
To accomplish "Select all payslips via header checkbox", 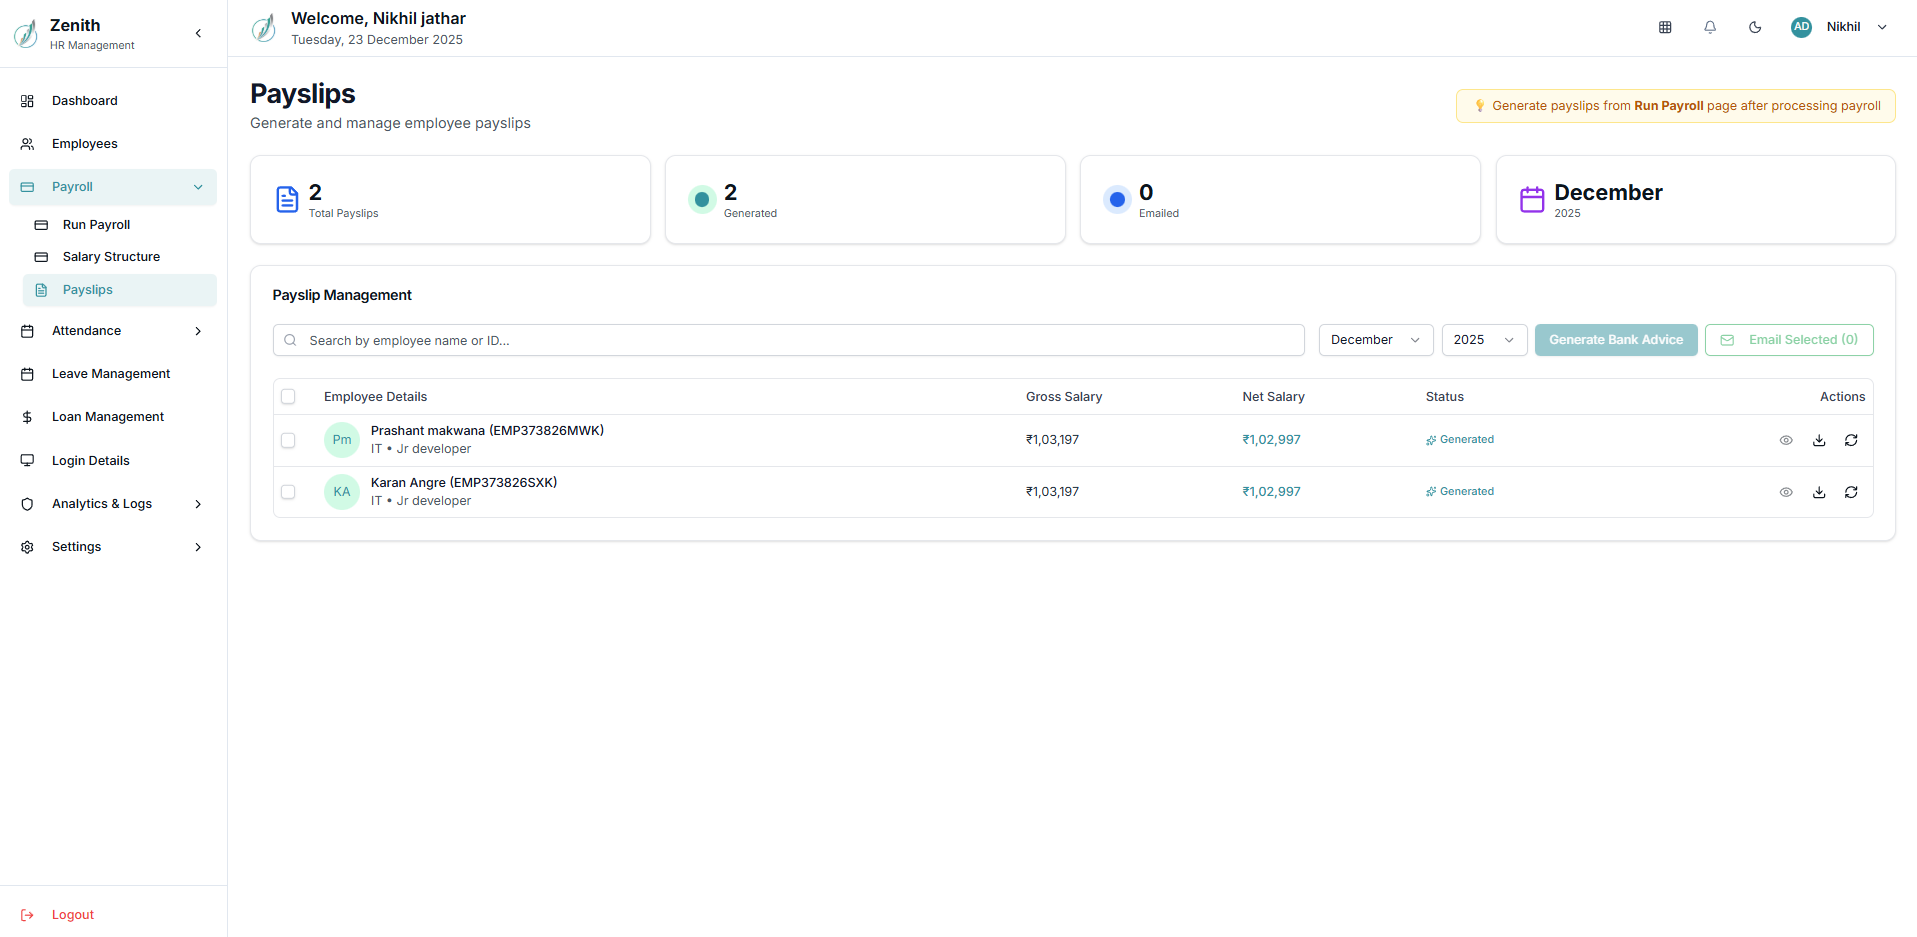I will pos(288,397).
